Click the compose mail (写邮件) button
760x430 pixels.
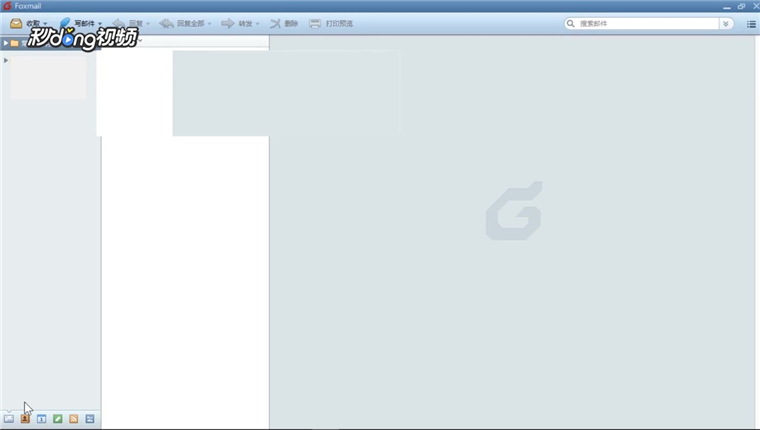78,23
